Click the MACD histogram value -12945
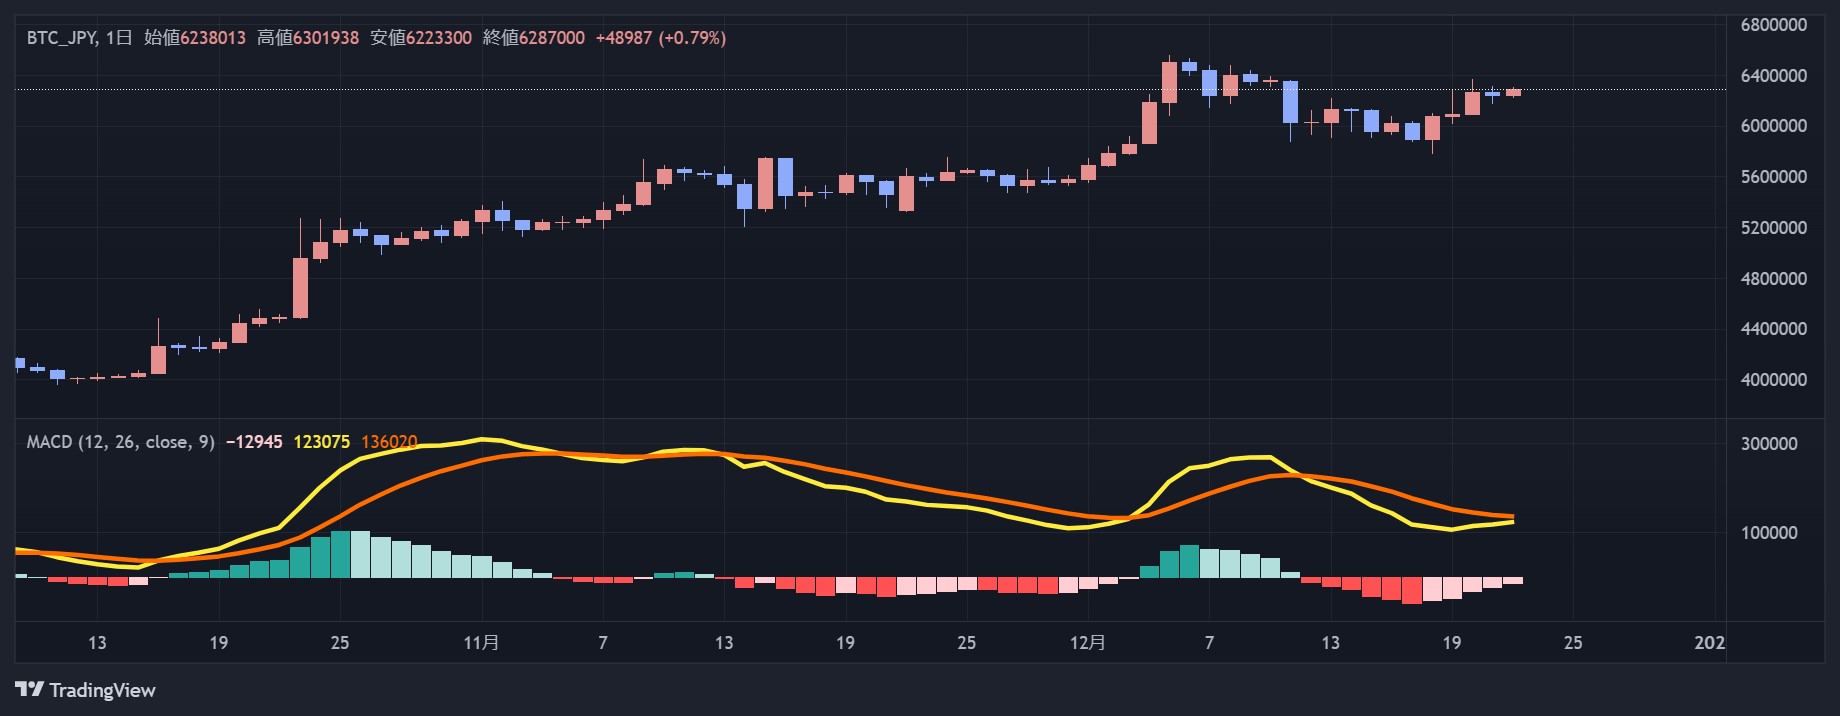The width and height of the screenshot is (1840, 716). tap(254, 442)
